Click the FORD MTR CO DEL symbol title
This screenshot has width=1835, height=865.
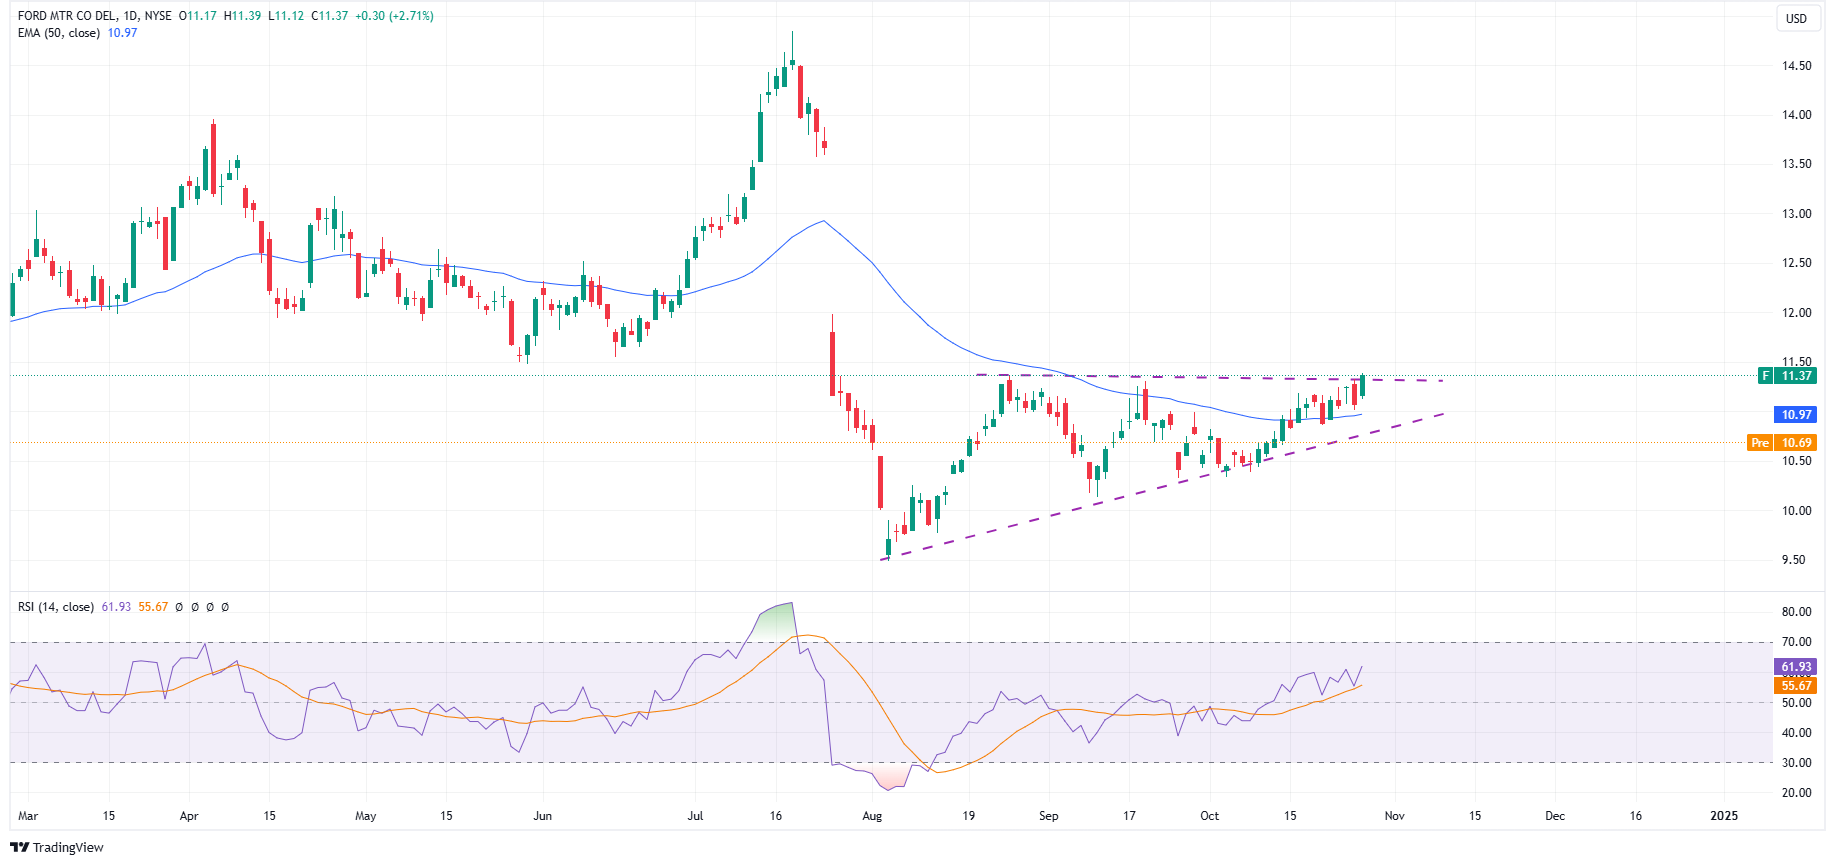(66, 16)
